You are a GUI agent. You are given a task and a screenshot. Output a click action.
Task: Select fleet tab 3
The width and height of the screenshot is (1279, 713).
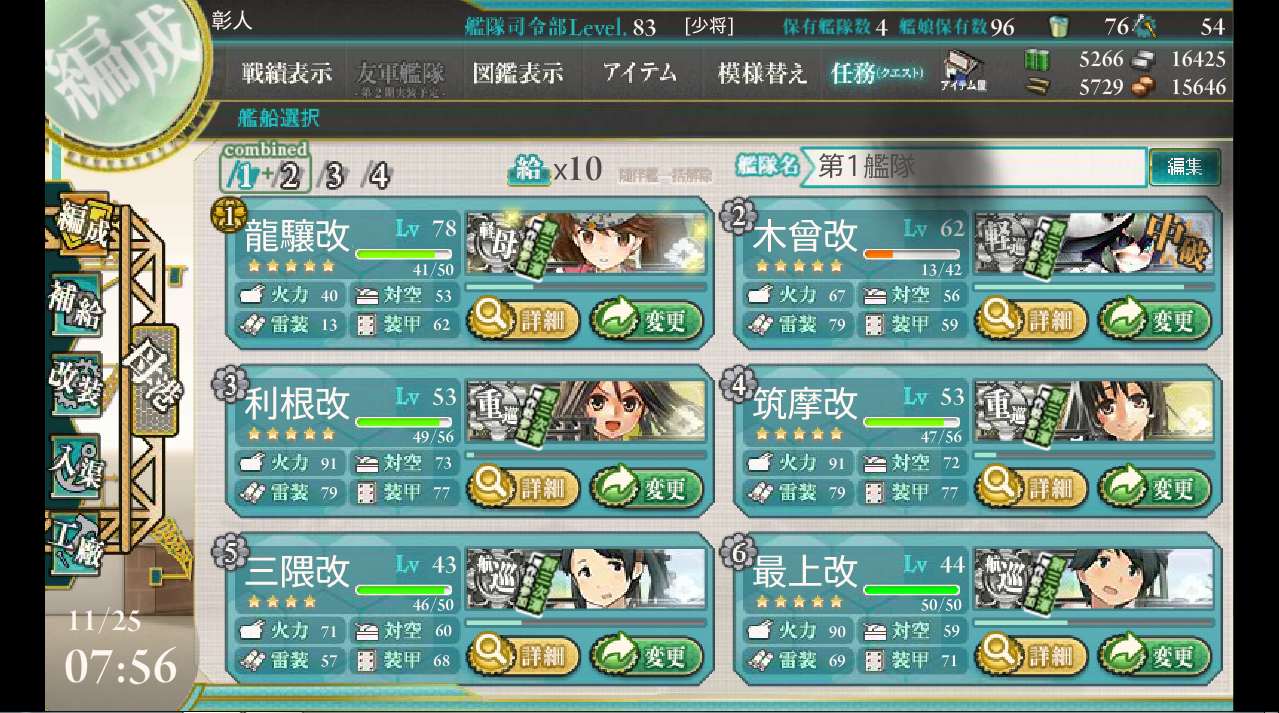333,176
